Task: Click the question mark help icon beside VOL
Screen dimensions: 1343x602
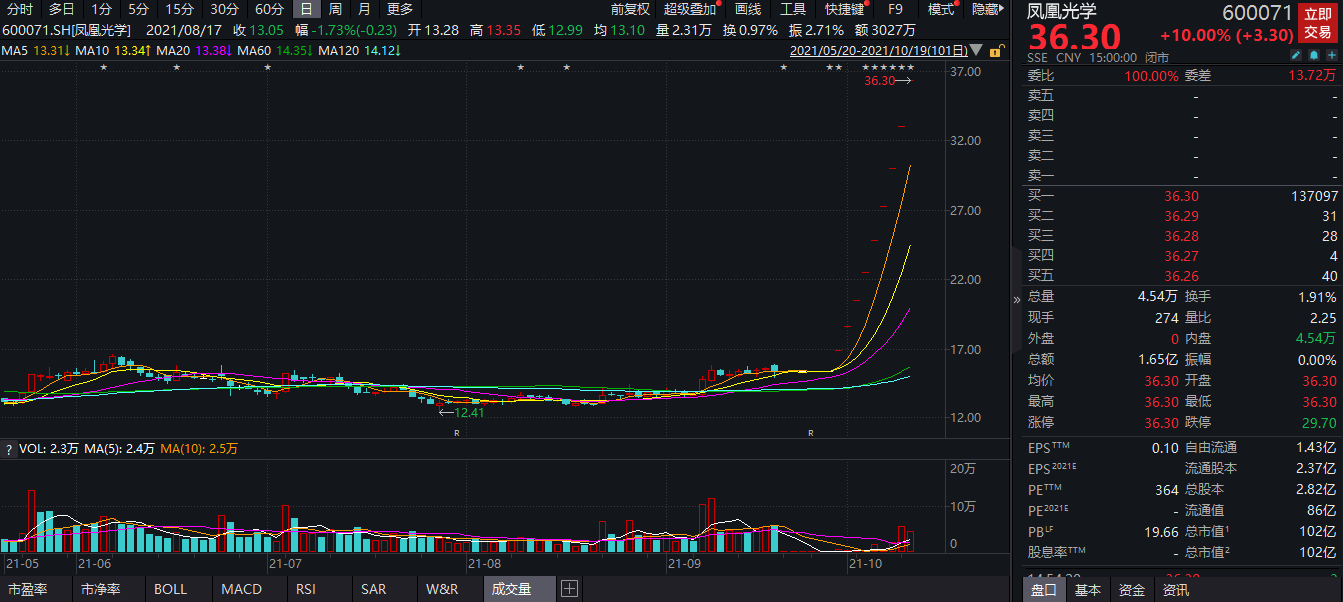Action: coord(9,449)
